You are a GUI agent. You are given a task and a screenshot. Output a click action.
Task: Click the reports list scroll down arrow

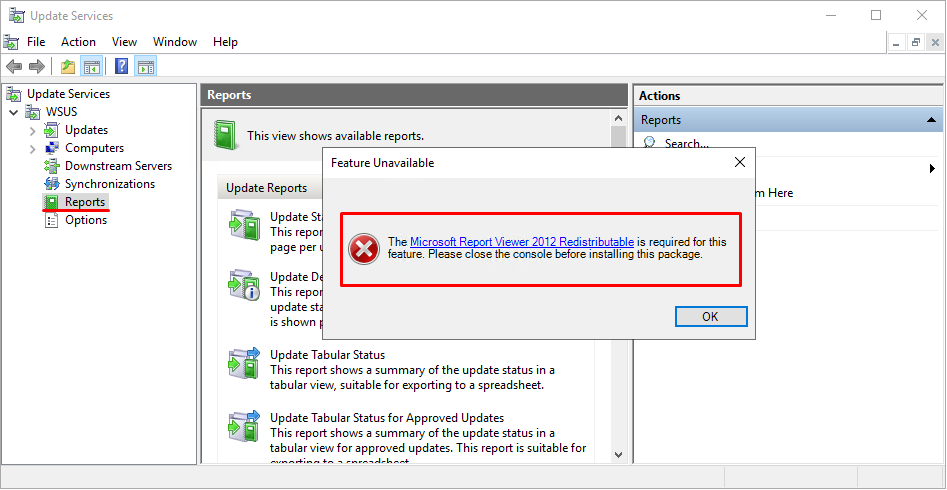click(618, 454)
